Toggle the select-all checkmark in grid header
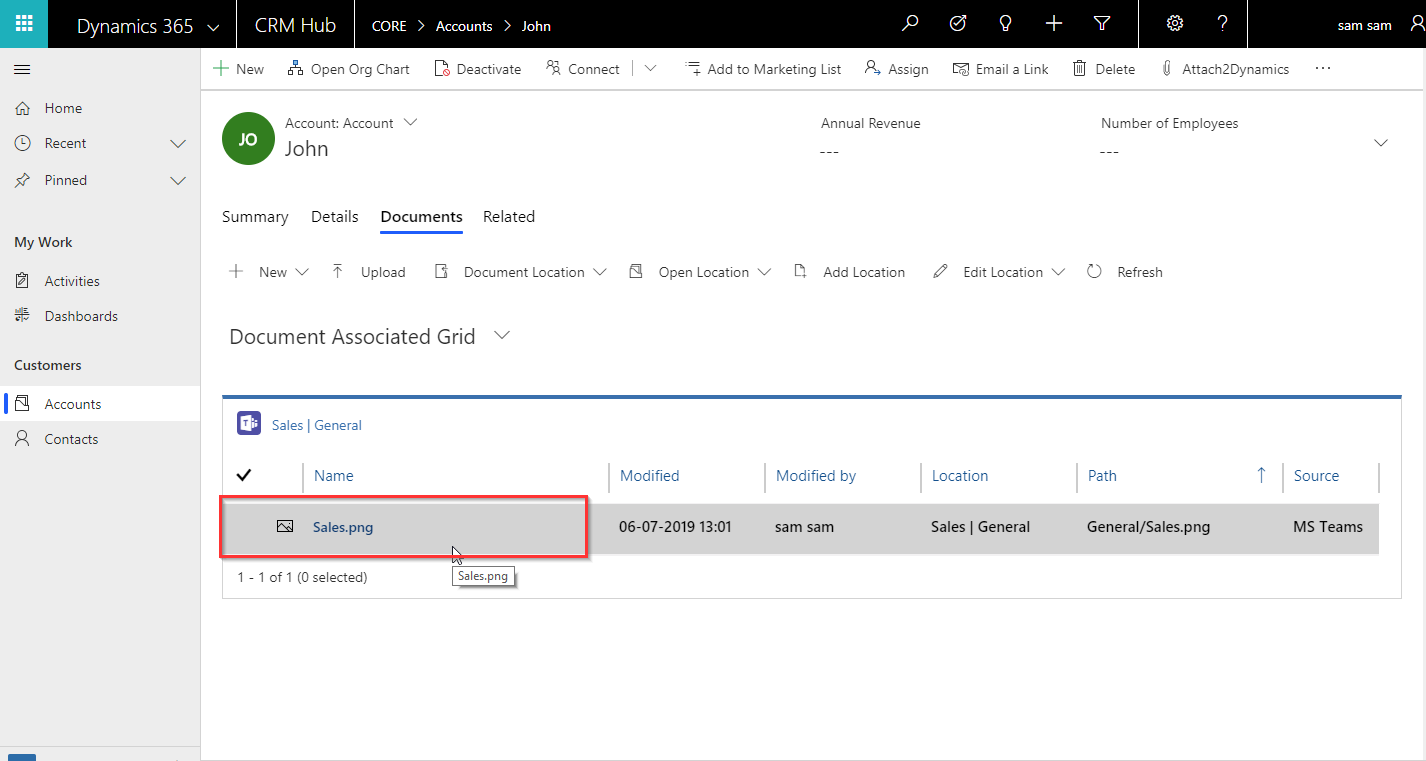Image resolution: width=1426 pixels, height=761 pixels. click(243, 475)
